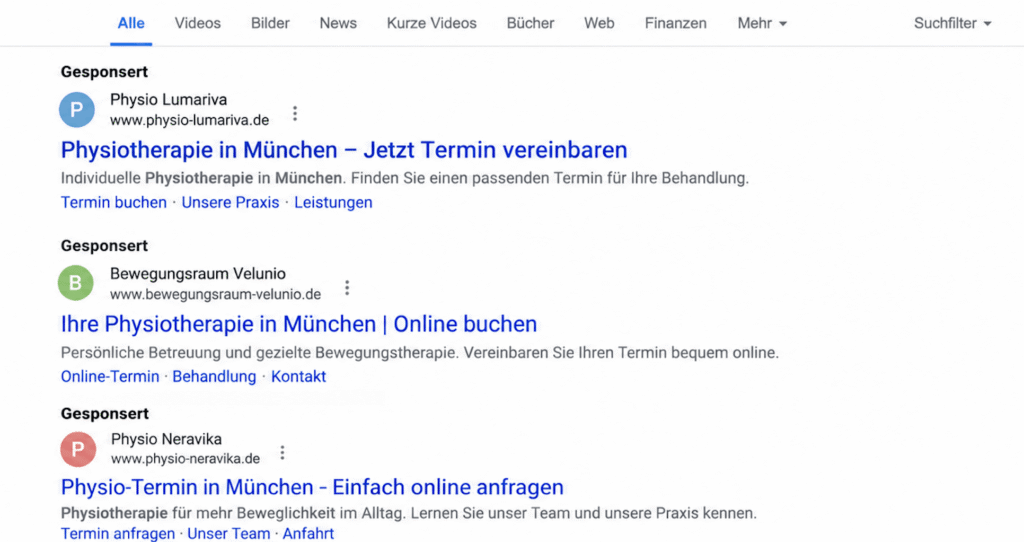1024x542 pixels.
Task: Expand the Mehr dropdown
Action: coord(762,24)
